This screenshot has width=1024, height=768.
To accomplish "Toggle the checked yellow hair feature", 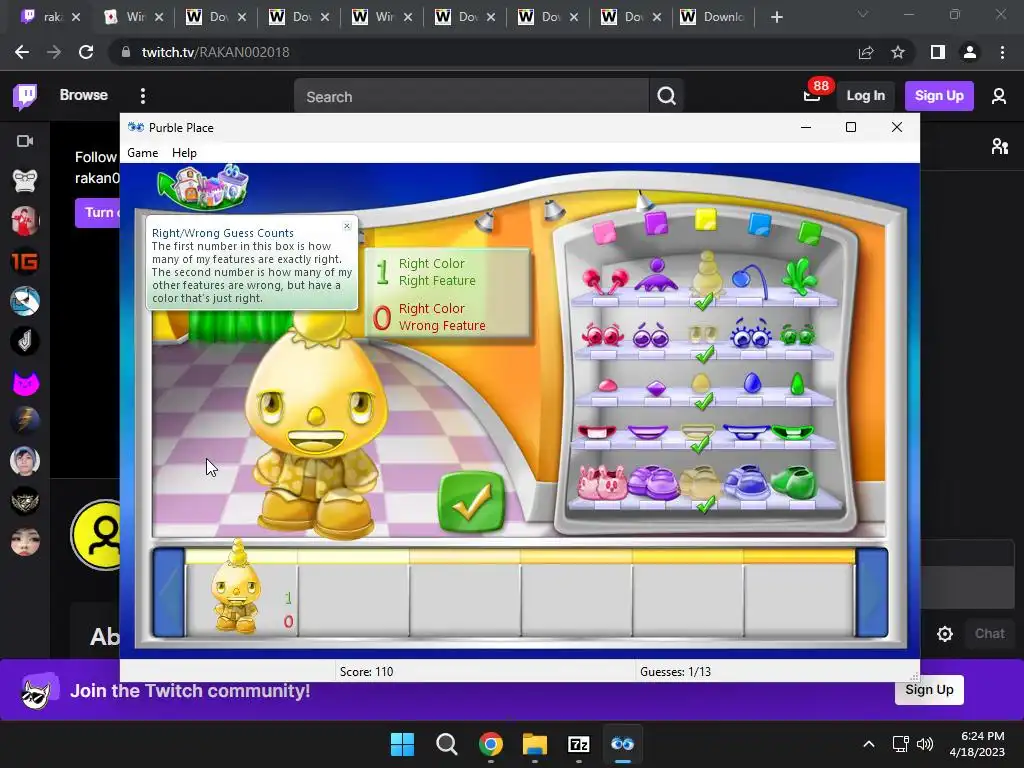I will click(706, 277).
